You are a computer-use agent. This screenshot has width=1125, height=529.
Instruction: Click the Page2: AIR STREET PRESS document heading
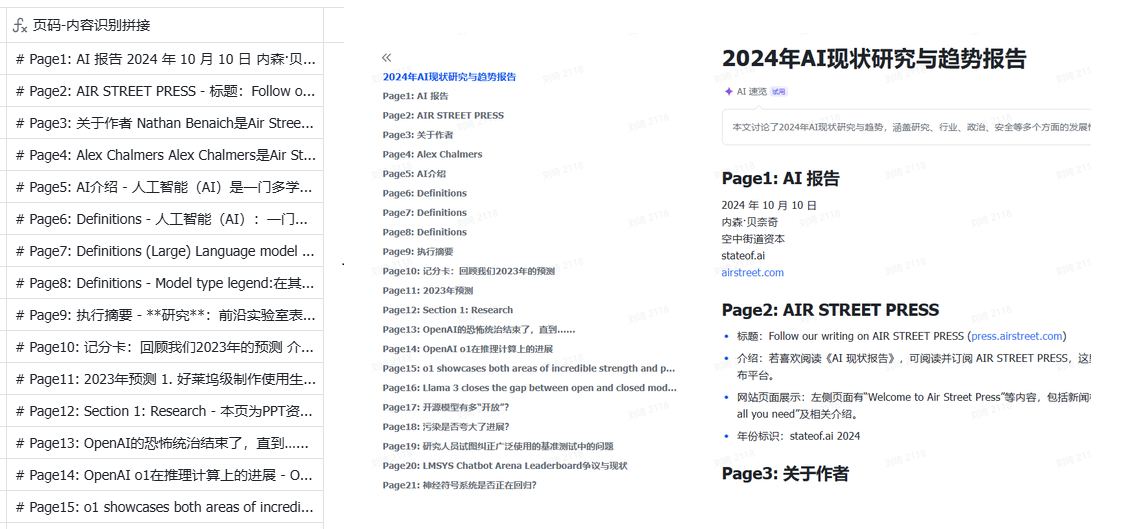point(830,310)
